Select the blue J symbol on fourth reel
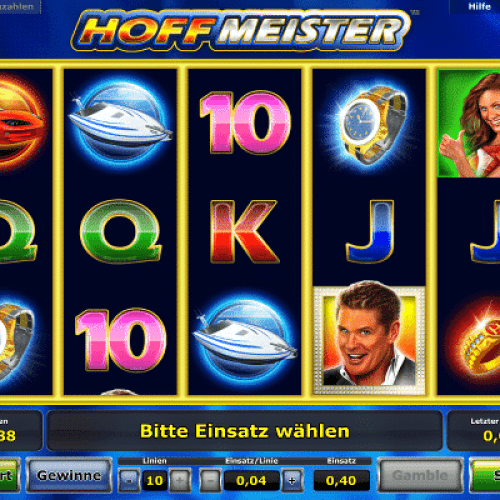The width and height of the screenshot is (500, 500). (x=370, y=231)
